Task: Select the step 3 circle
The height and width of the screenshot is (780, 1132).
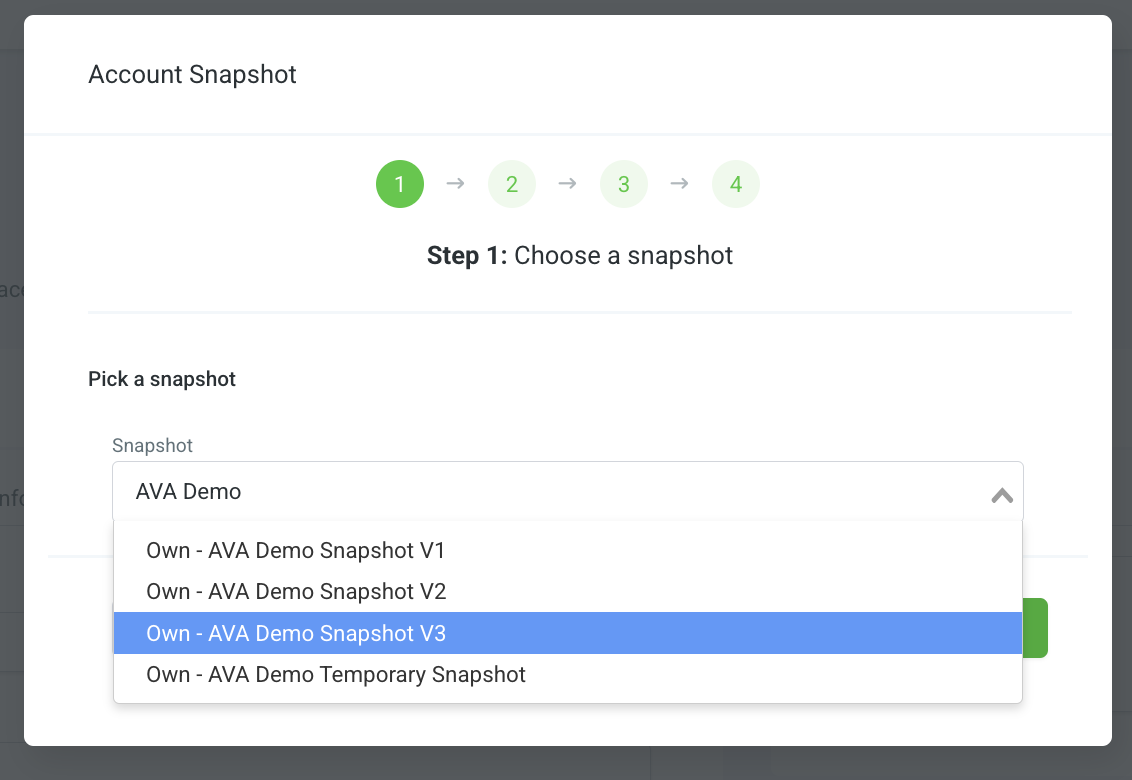Action: pos(624,184)
